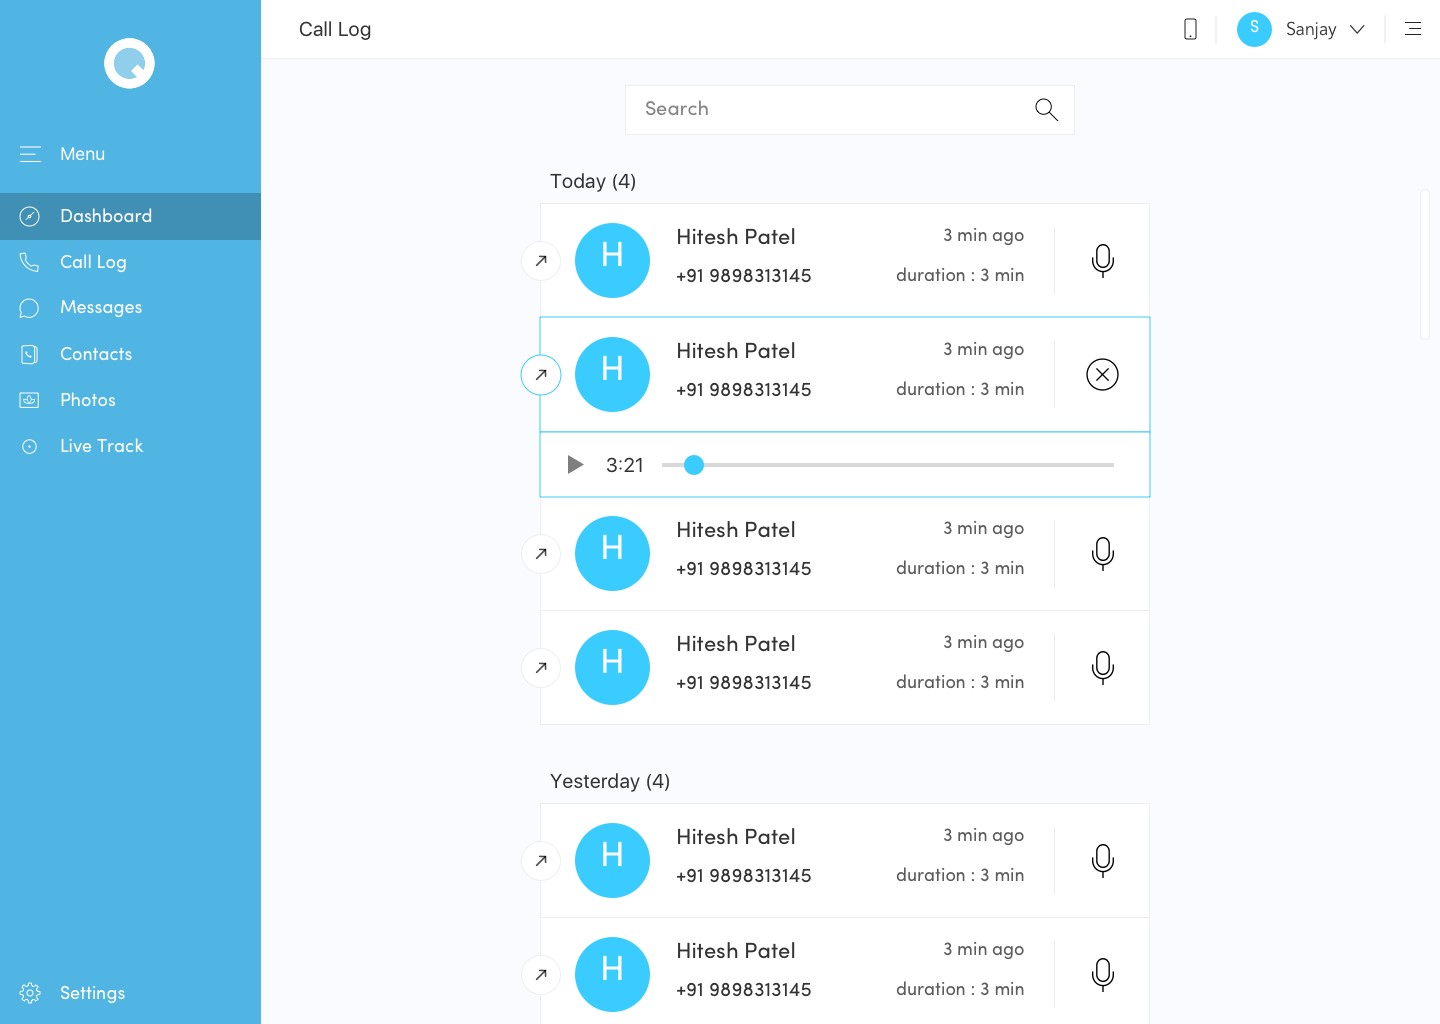
Task: Open Settings at the sidebar bottom
Action: tap(91, 993)
